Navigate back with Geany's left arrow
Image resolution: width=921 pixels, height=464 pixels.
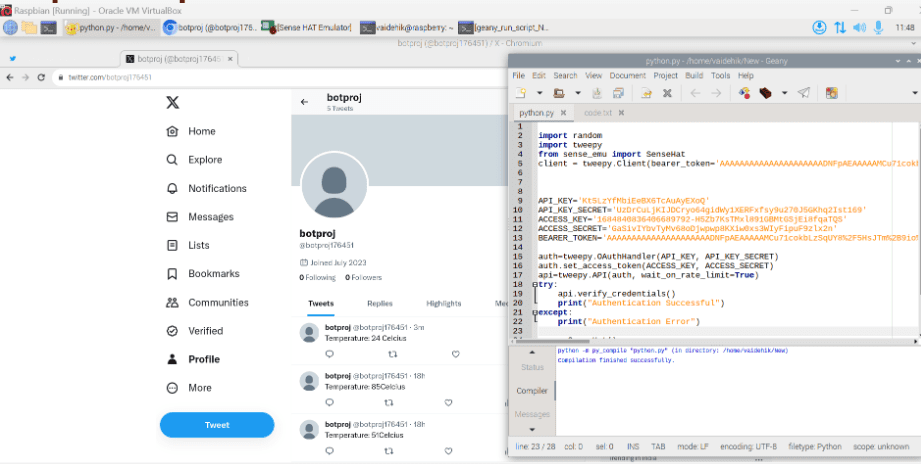[x=695, y=93]
